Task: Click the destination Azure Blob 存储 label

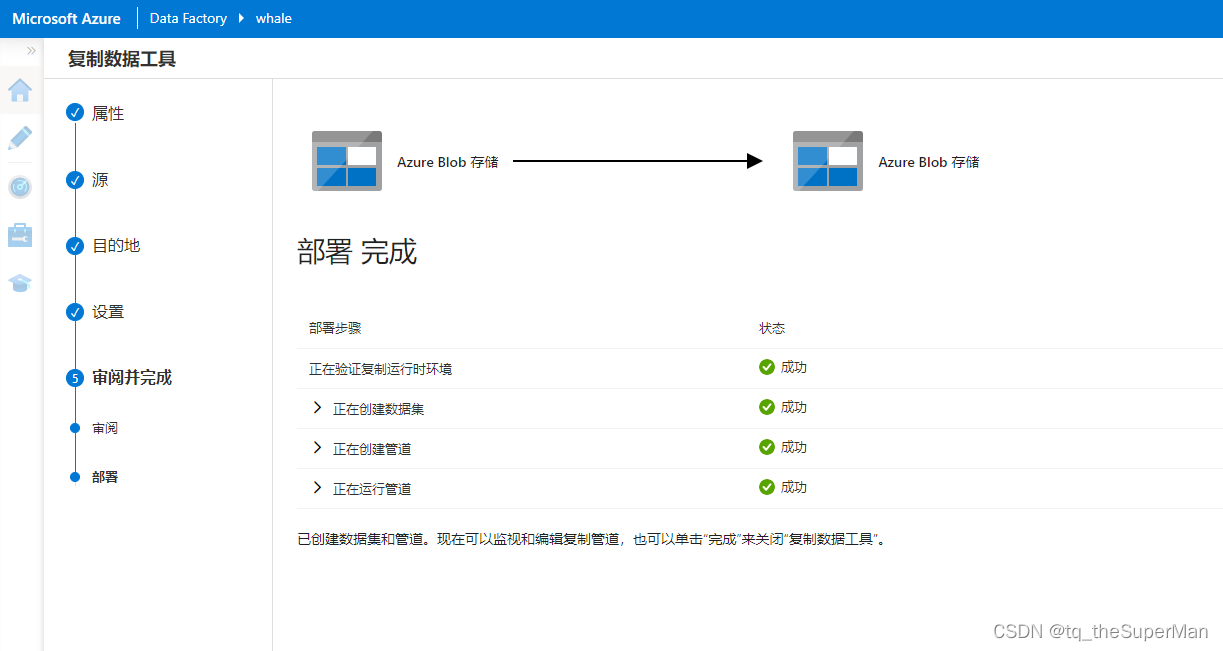Action: (x=929, y=162)
